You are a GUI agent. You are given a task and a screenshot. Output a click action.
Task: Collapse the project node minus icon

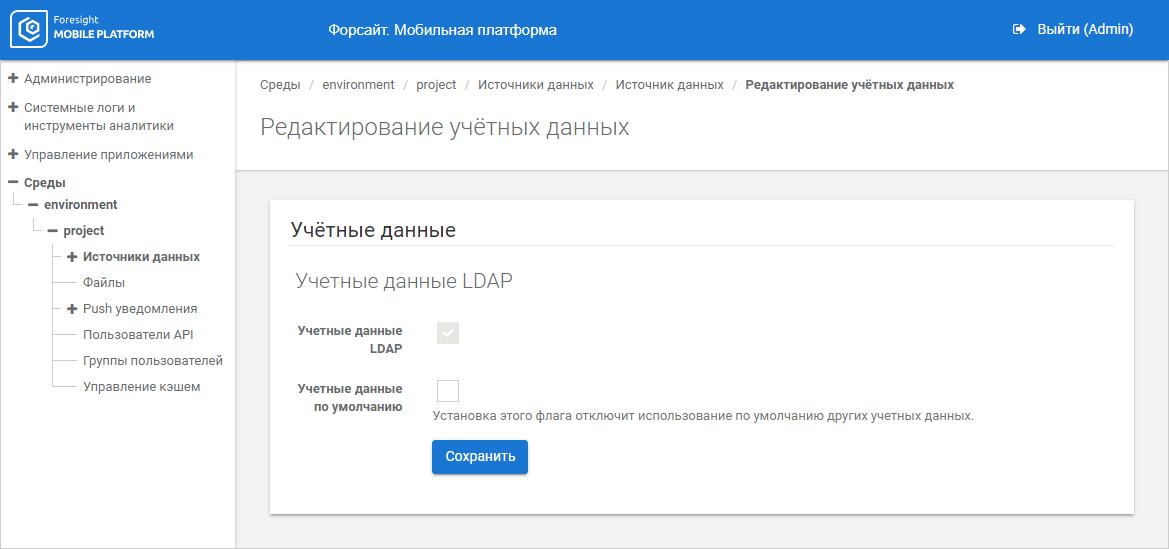coord(52,231)
